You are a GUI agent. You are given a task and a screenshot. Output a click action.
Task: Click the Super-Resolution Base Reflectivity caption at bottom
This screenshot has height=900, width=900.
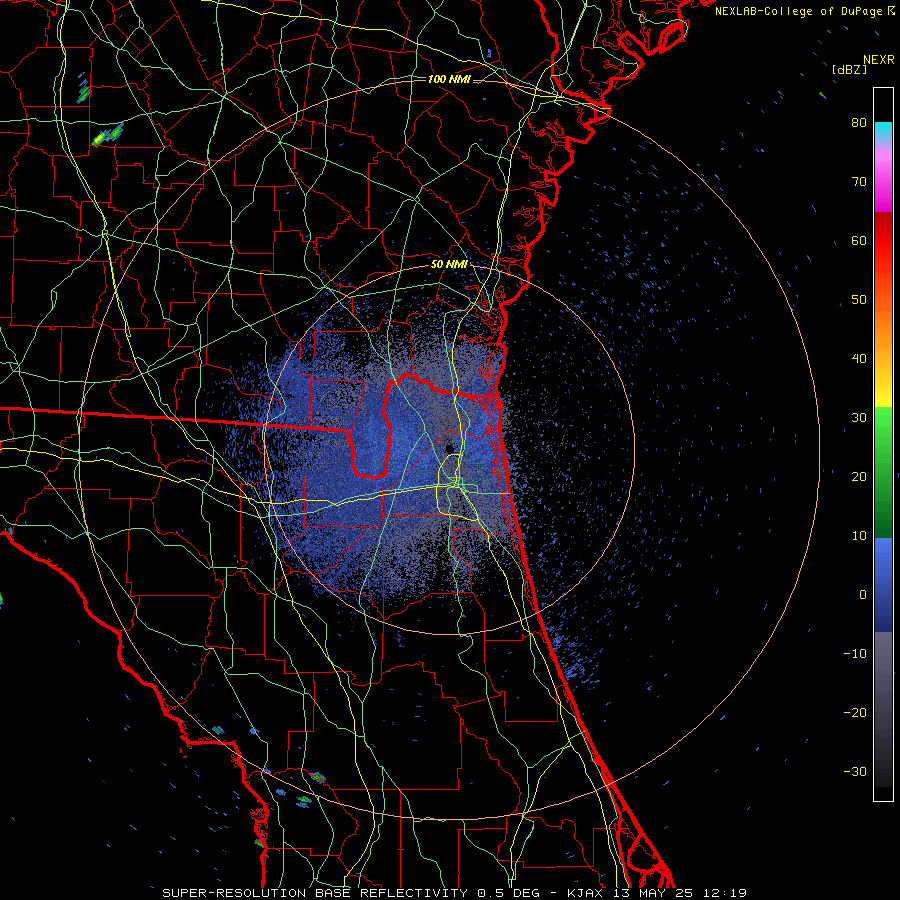(x=454, y=893)
